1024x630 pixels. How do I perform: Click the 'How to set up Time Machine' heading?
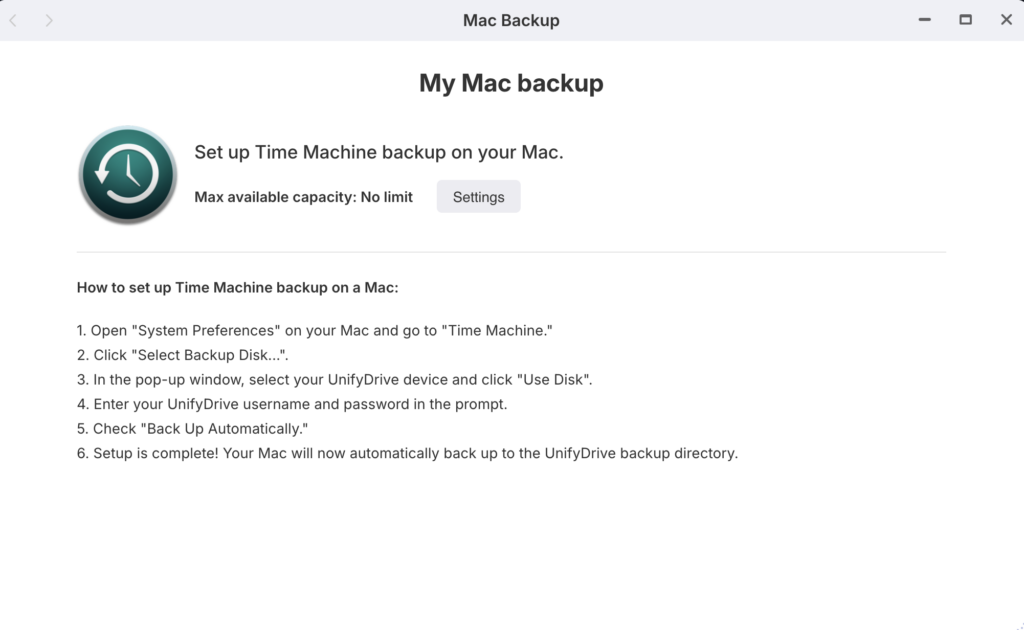(237, 288)
